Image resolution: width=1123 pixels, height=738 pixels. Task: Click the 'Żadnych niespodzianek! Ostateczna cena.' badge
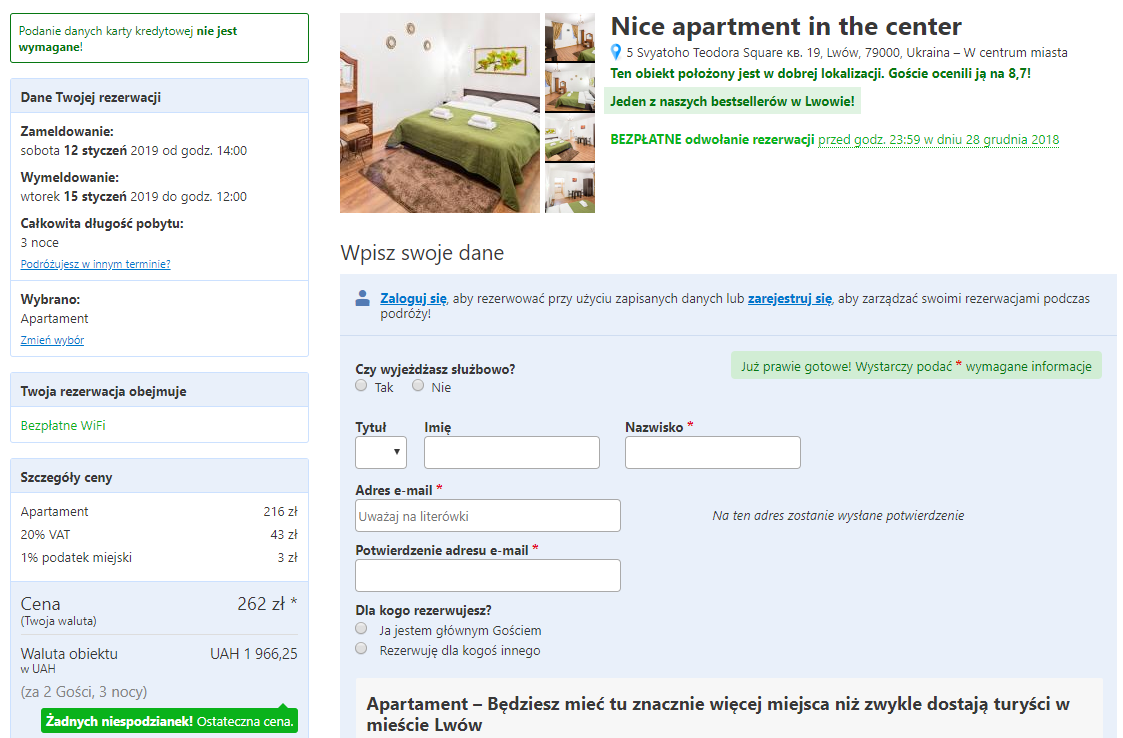coord(170,721)
